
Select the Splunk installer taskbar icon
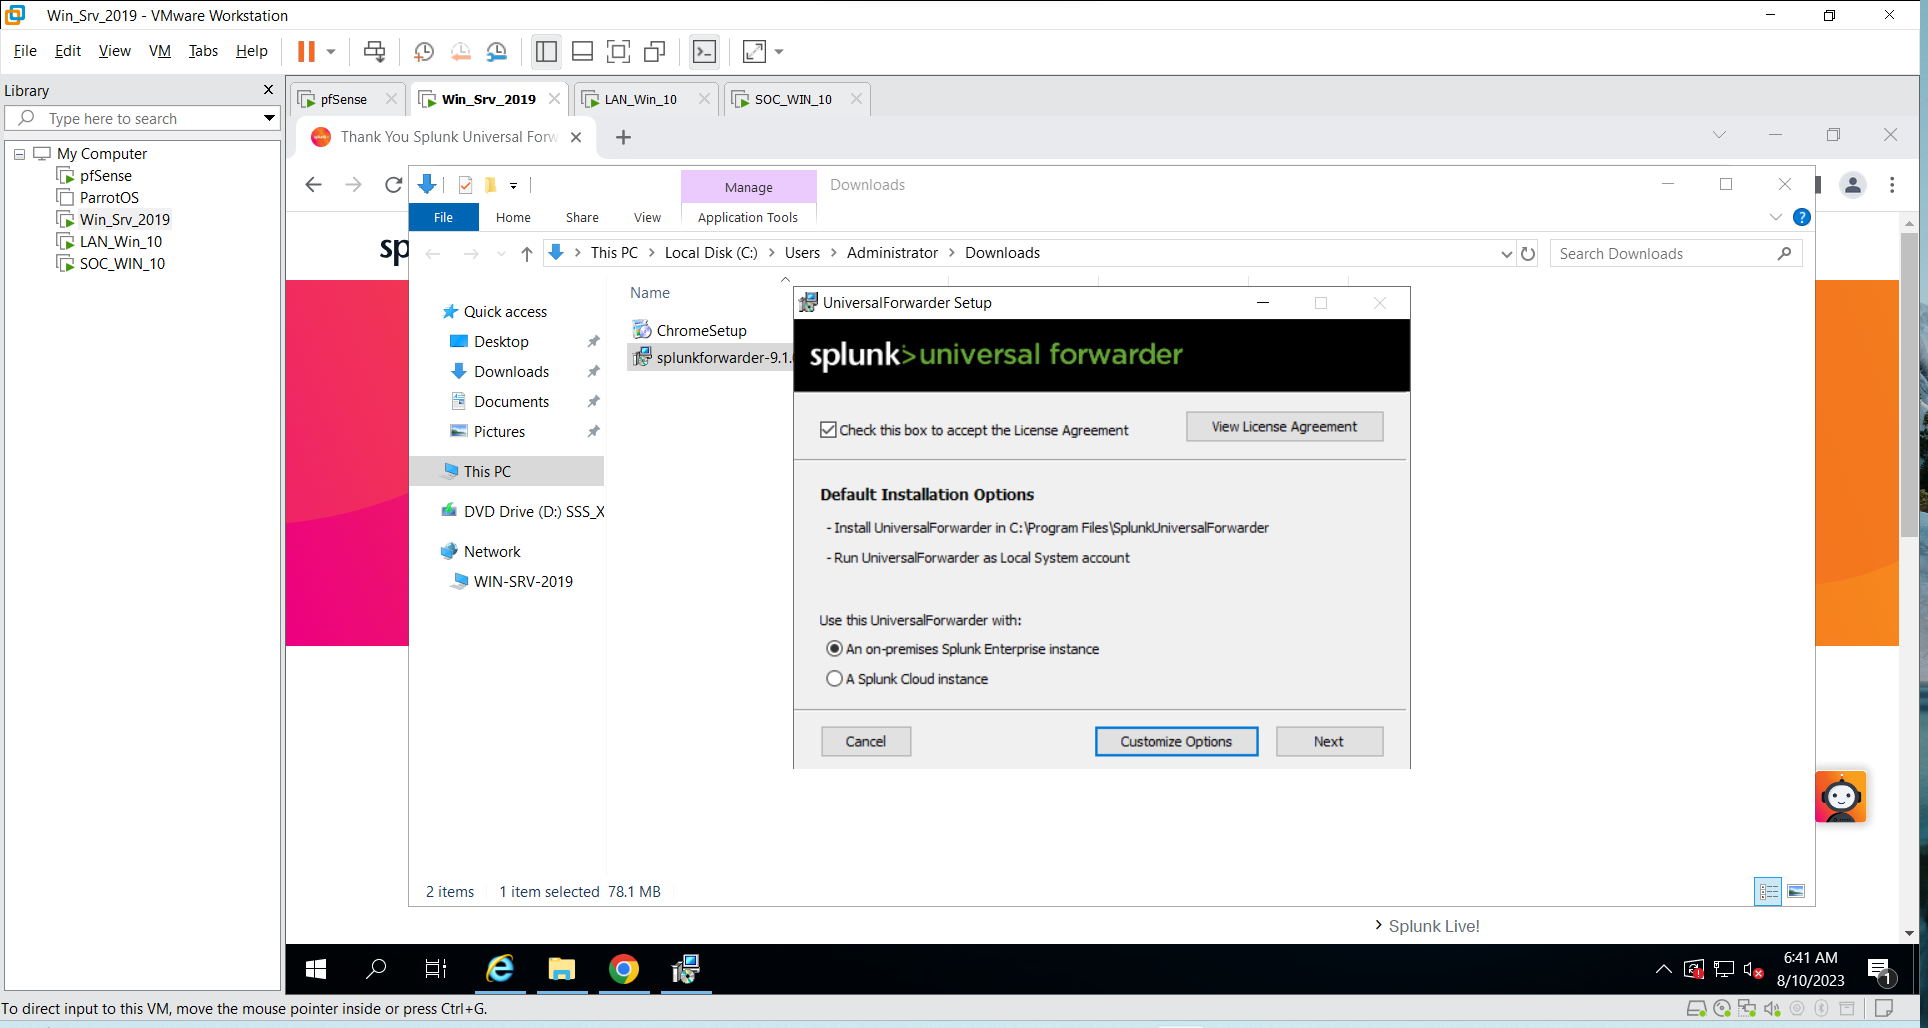[686, 968]
